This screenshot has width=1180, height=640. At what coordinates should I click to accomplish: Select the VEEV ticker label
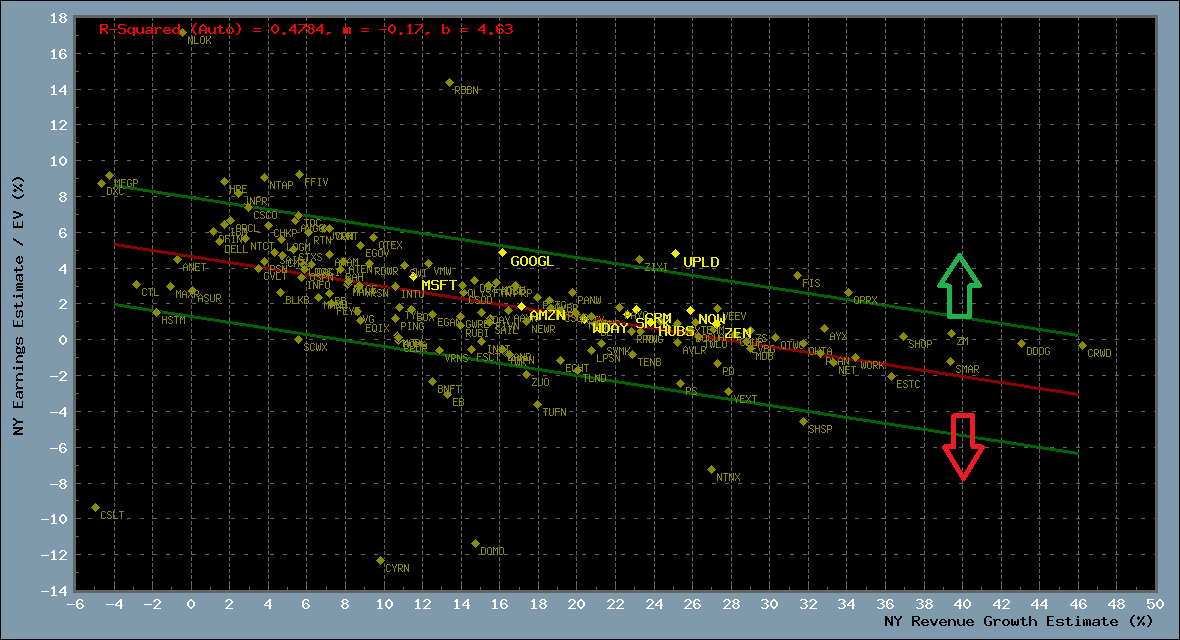[x=734, y=317]
